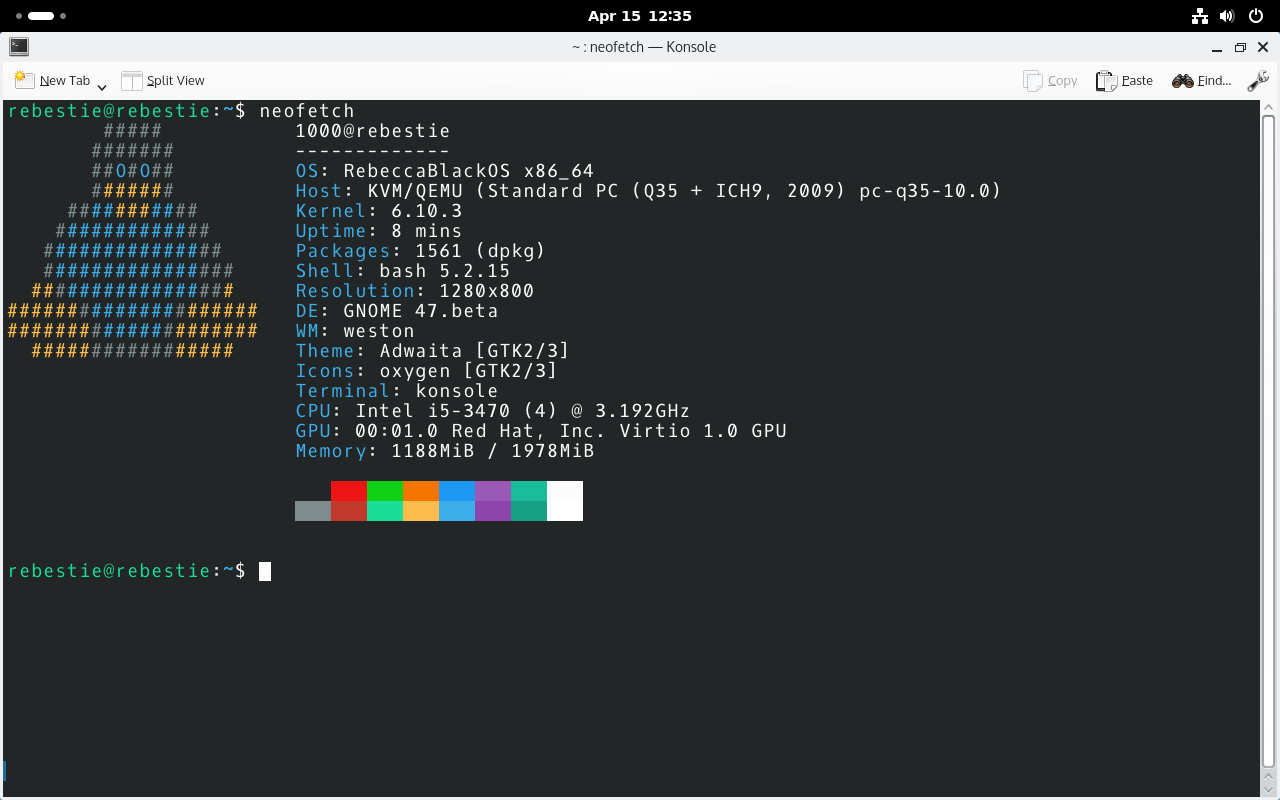Screen dimensions: 1280x800
Task: Click the "OS: RebeccaBlackOS x86_64" line
Action: point(445,171)
